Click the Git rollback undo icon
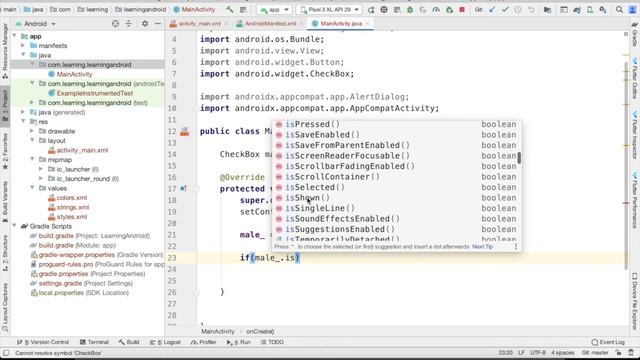Viewport: 640px width, 360px height. pyautogui.click(x=531, y=9)
